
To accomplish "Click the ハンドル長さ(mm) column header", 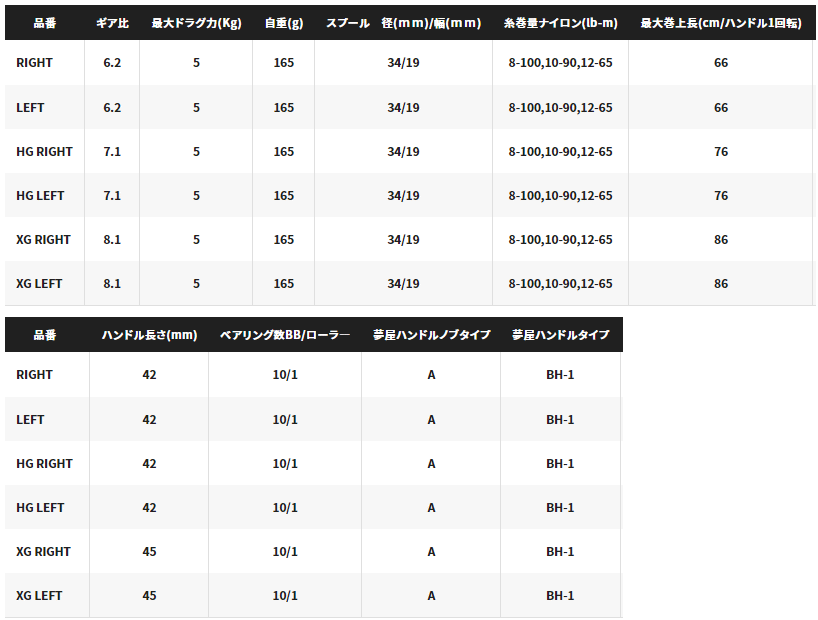I will coord(149,335).
